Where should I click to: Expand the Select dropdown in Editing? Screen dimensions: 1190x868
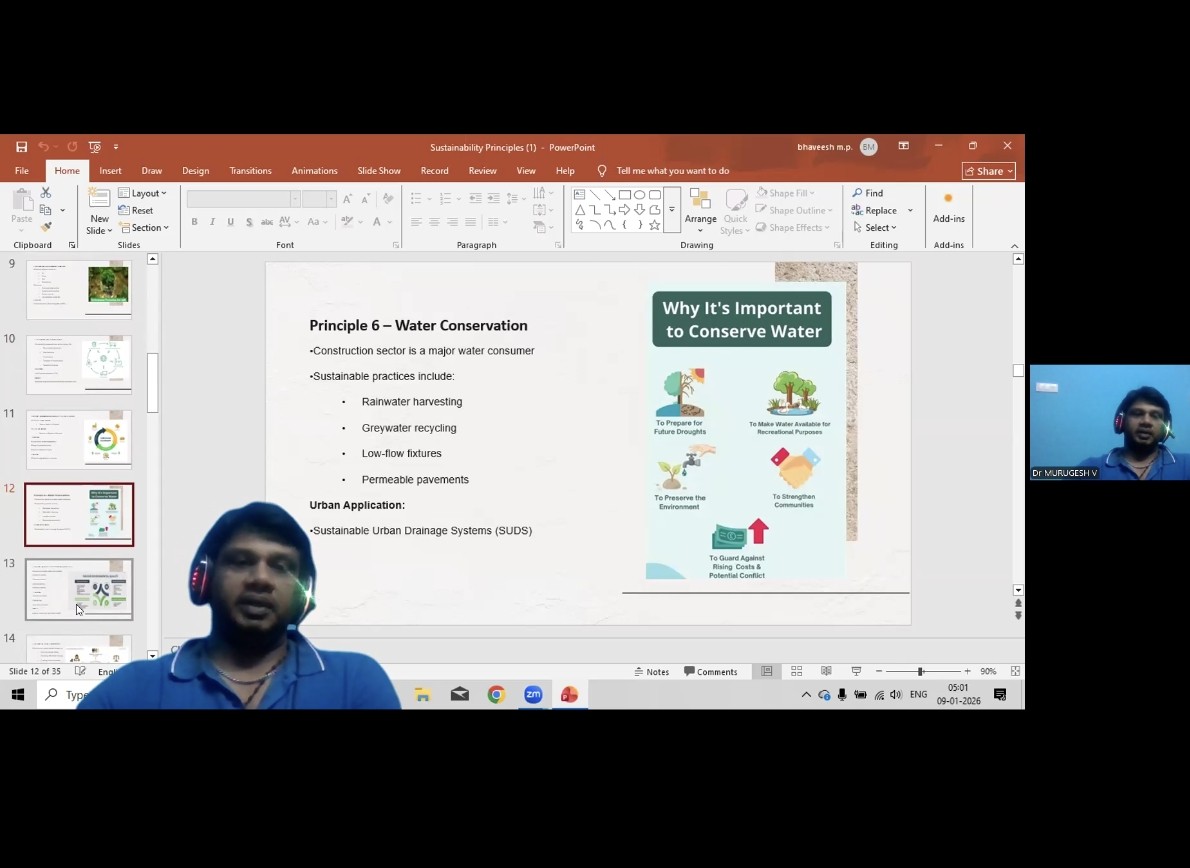(x=874, y=228)
